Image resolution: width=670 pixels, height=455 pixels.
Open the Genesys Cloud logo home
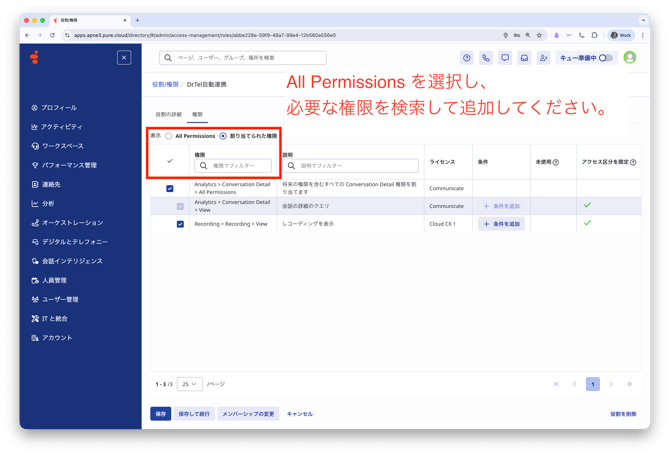pyautogui.click(x=35, y=57)
